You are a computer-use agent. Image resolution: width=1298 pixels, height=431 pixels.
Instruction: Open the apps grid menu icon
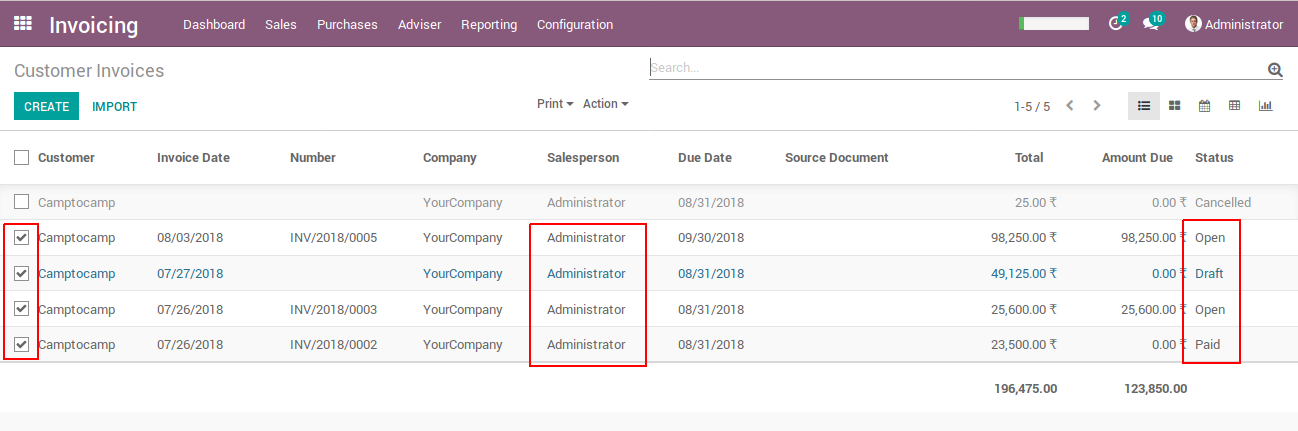coord(22,23)
